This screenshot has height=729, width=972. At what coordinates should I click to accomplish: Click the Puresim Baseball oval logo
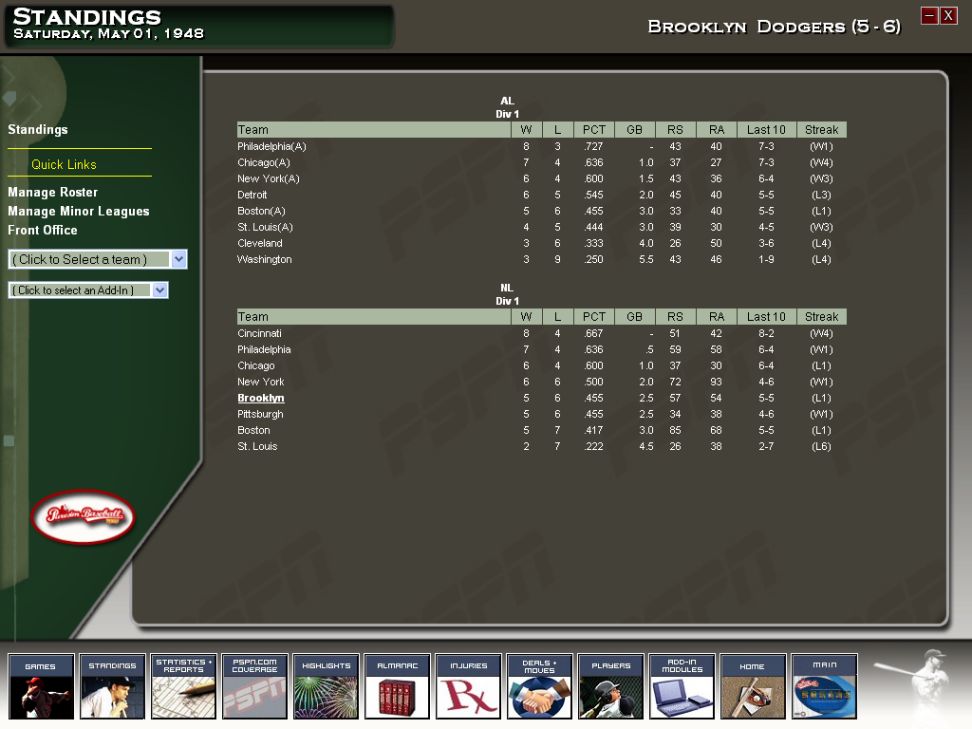tap(83, 516)
